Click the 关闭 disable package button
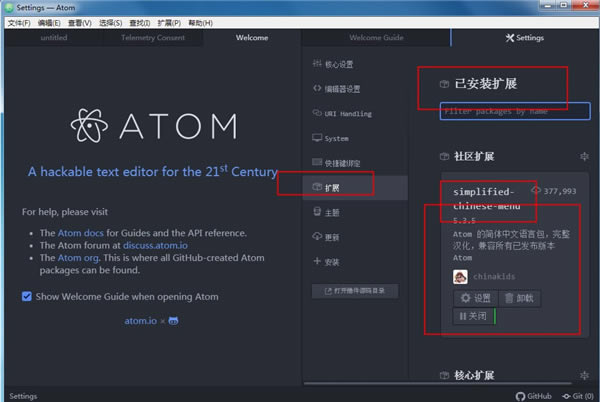This screenshot has height=402, width=600. point(474,316)
